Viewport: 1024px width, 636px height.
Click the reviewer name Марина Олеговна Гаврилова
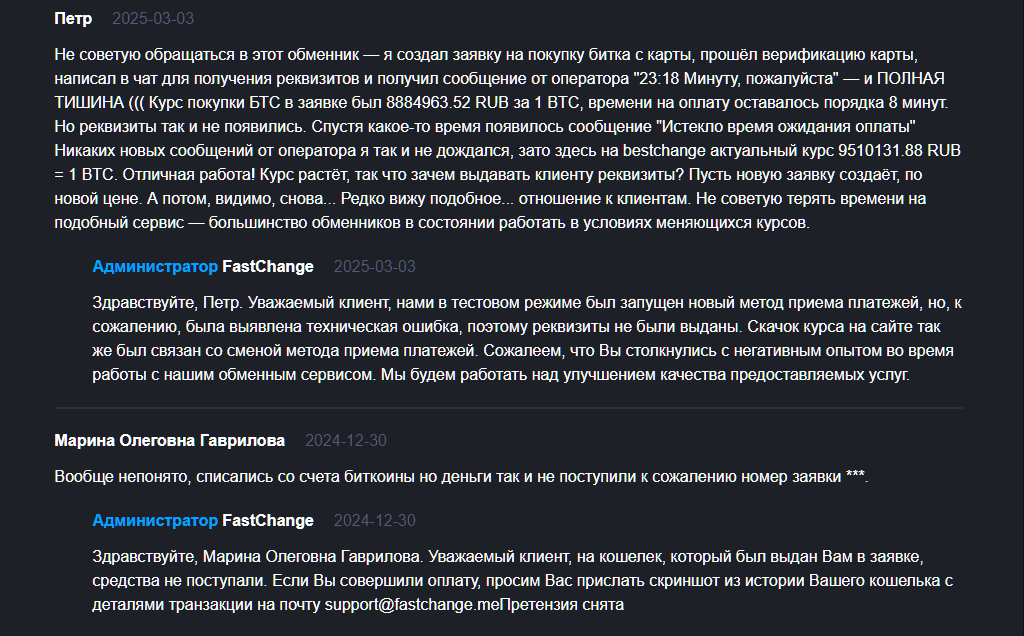pyautogui.click(x=170, y=441)
